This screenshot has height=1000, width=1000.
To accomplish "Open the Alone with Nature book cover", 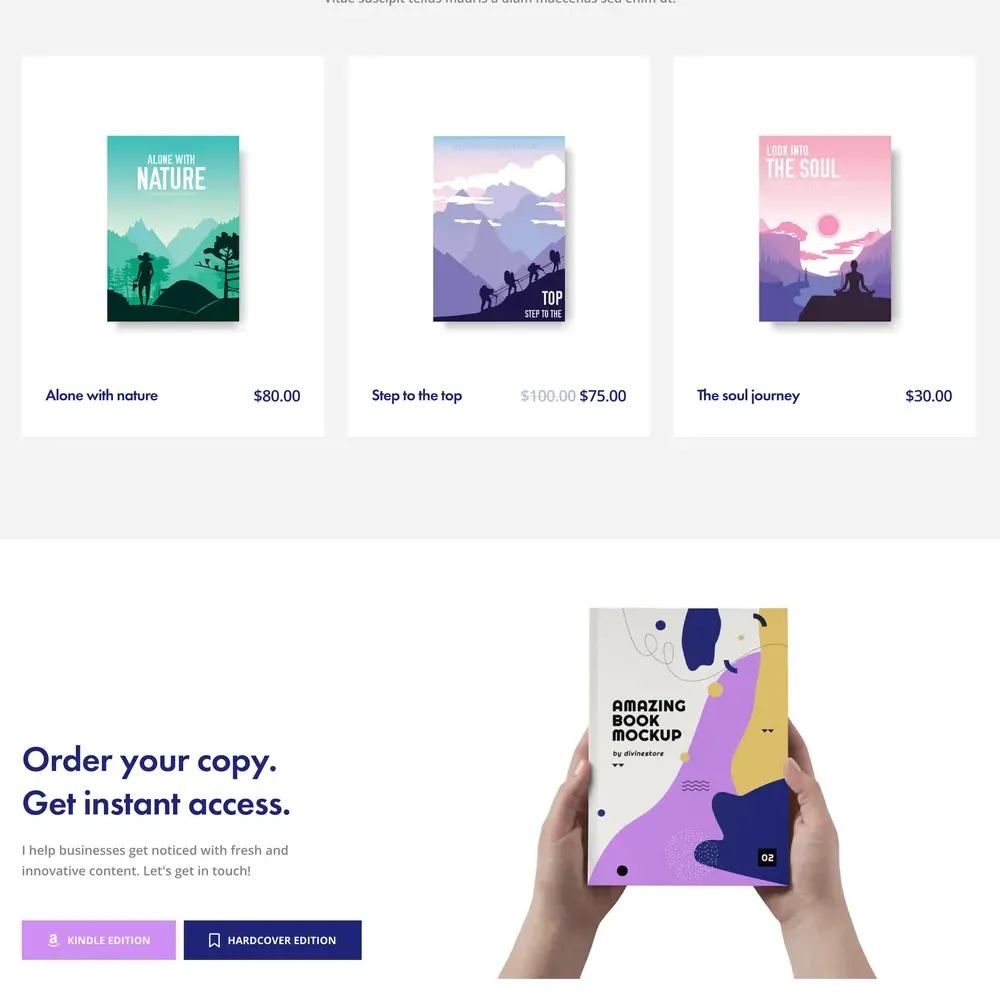I will click(173, 228).
